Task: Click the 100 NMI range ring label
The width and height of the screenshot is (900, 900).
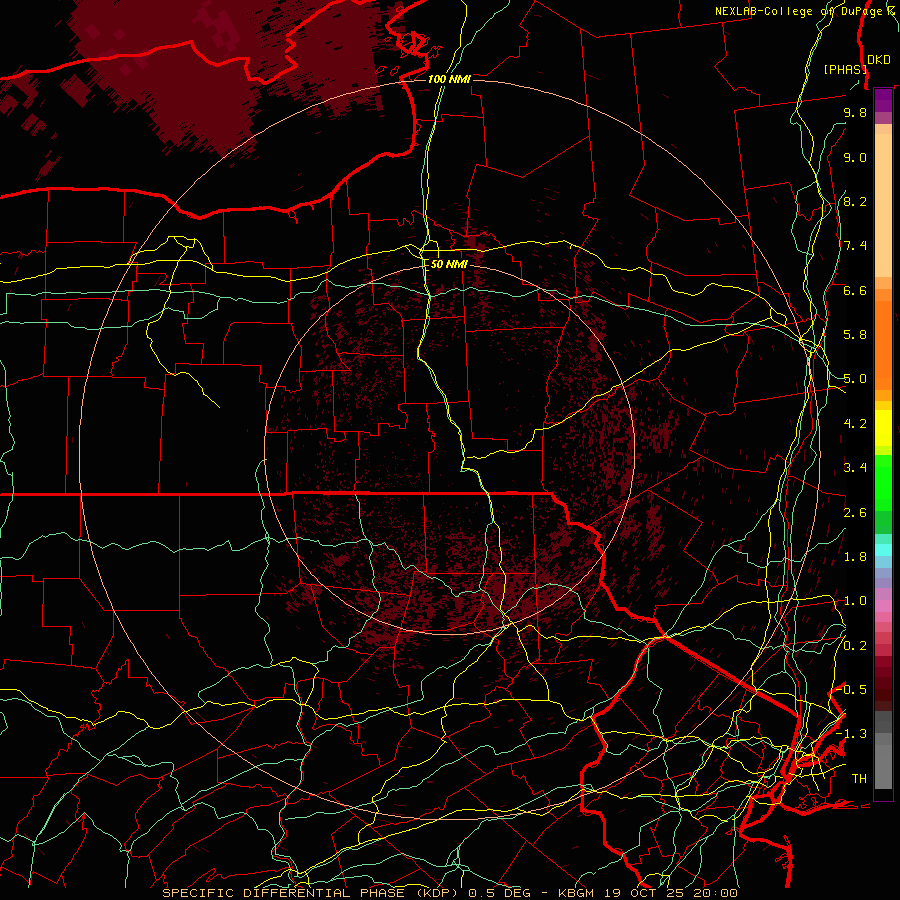Action: pos(449,79)
